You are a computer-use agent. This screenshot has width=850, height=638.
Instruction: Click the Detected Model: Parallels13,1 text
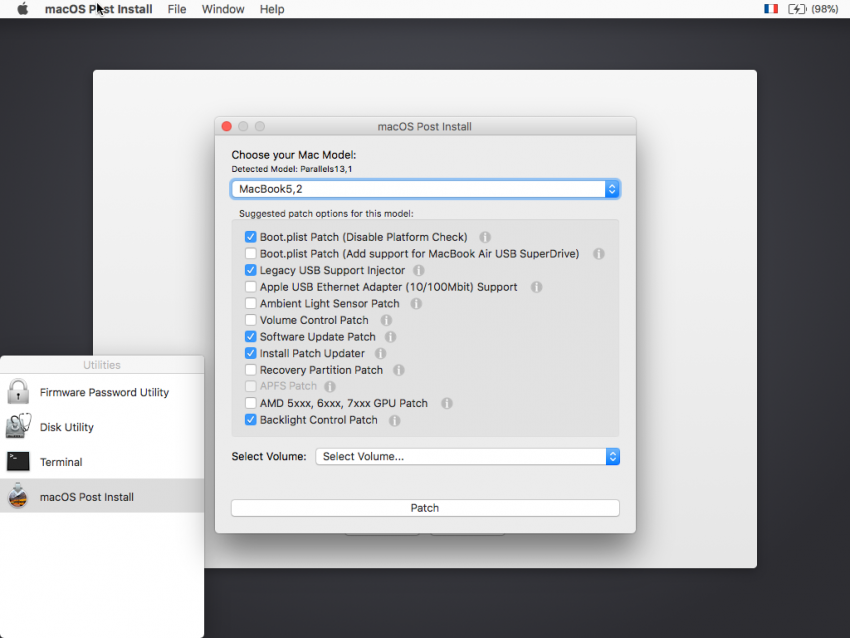tap(292, 169)
